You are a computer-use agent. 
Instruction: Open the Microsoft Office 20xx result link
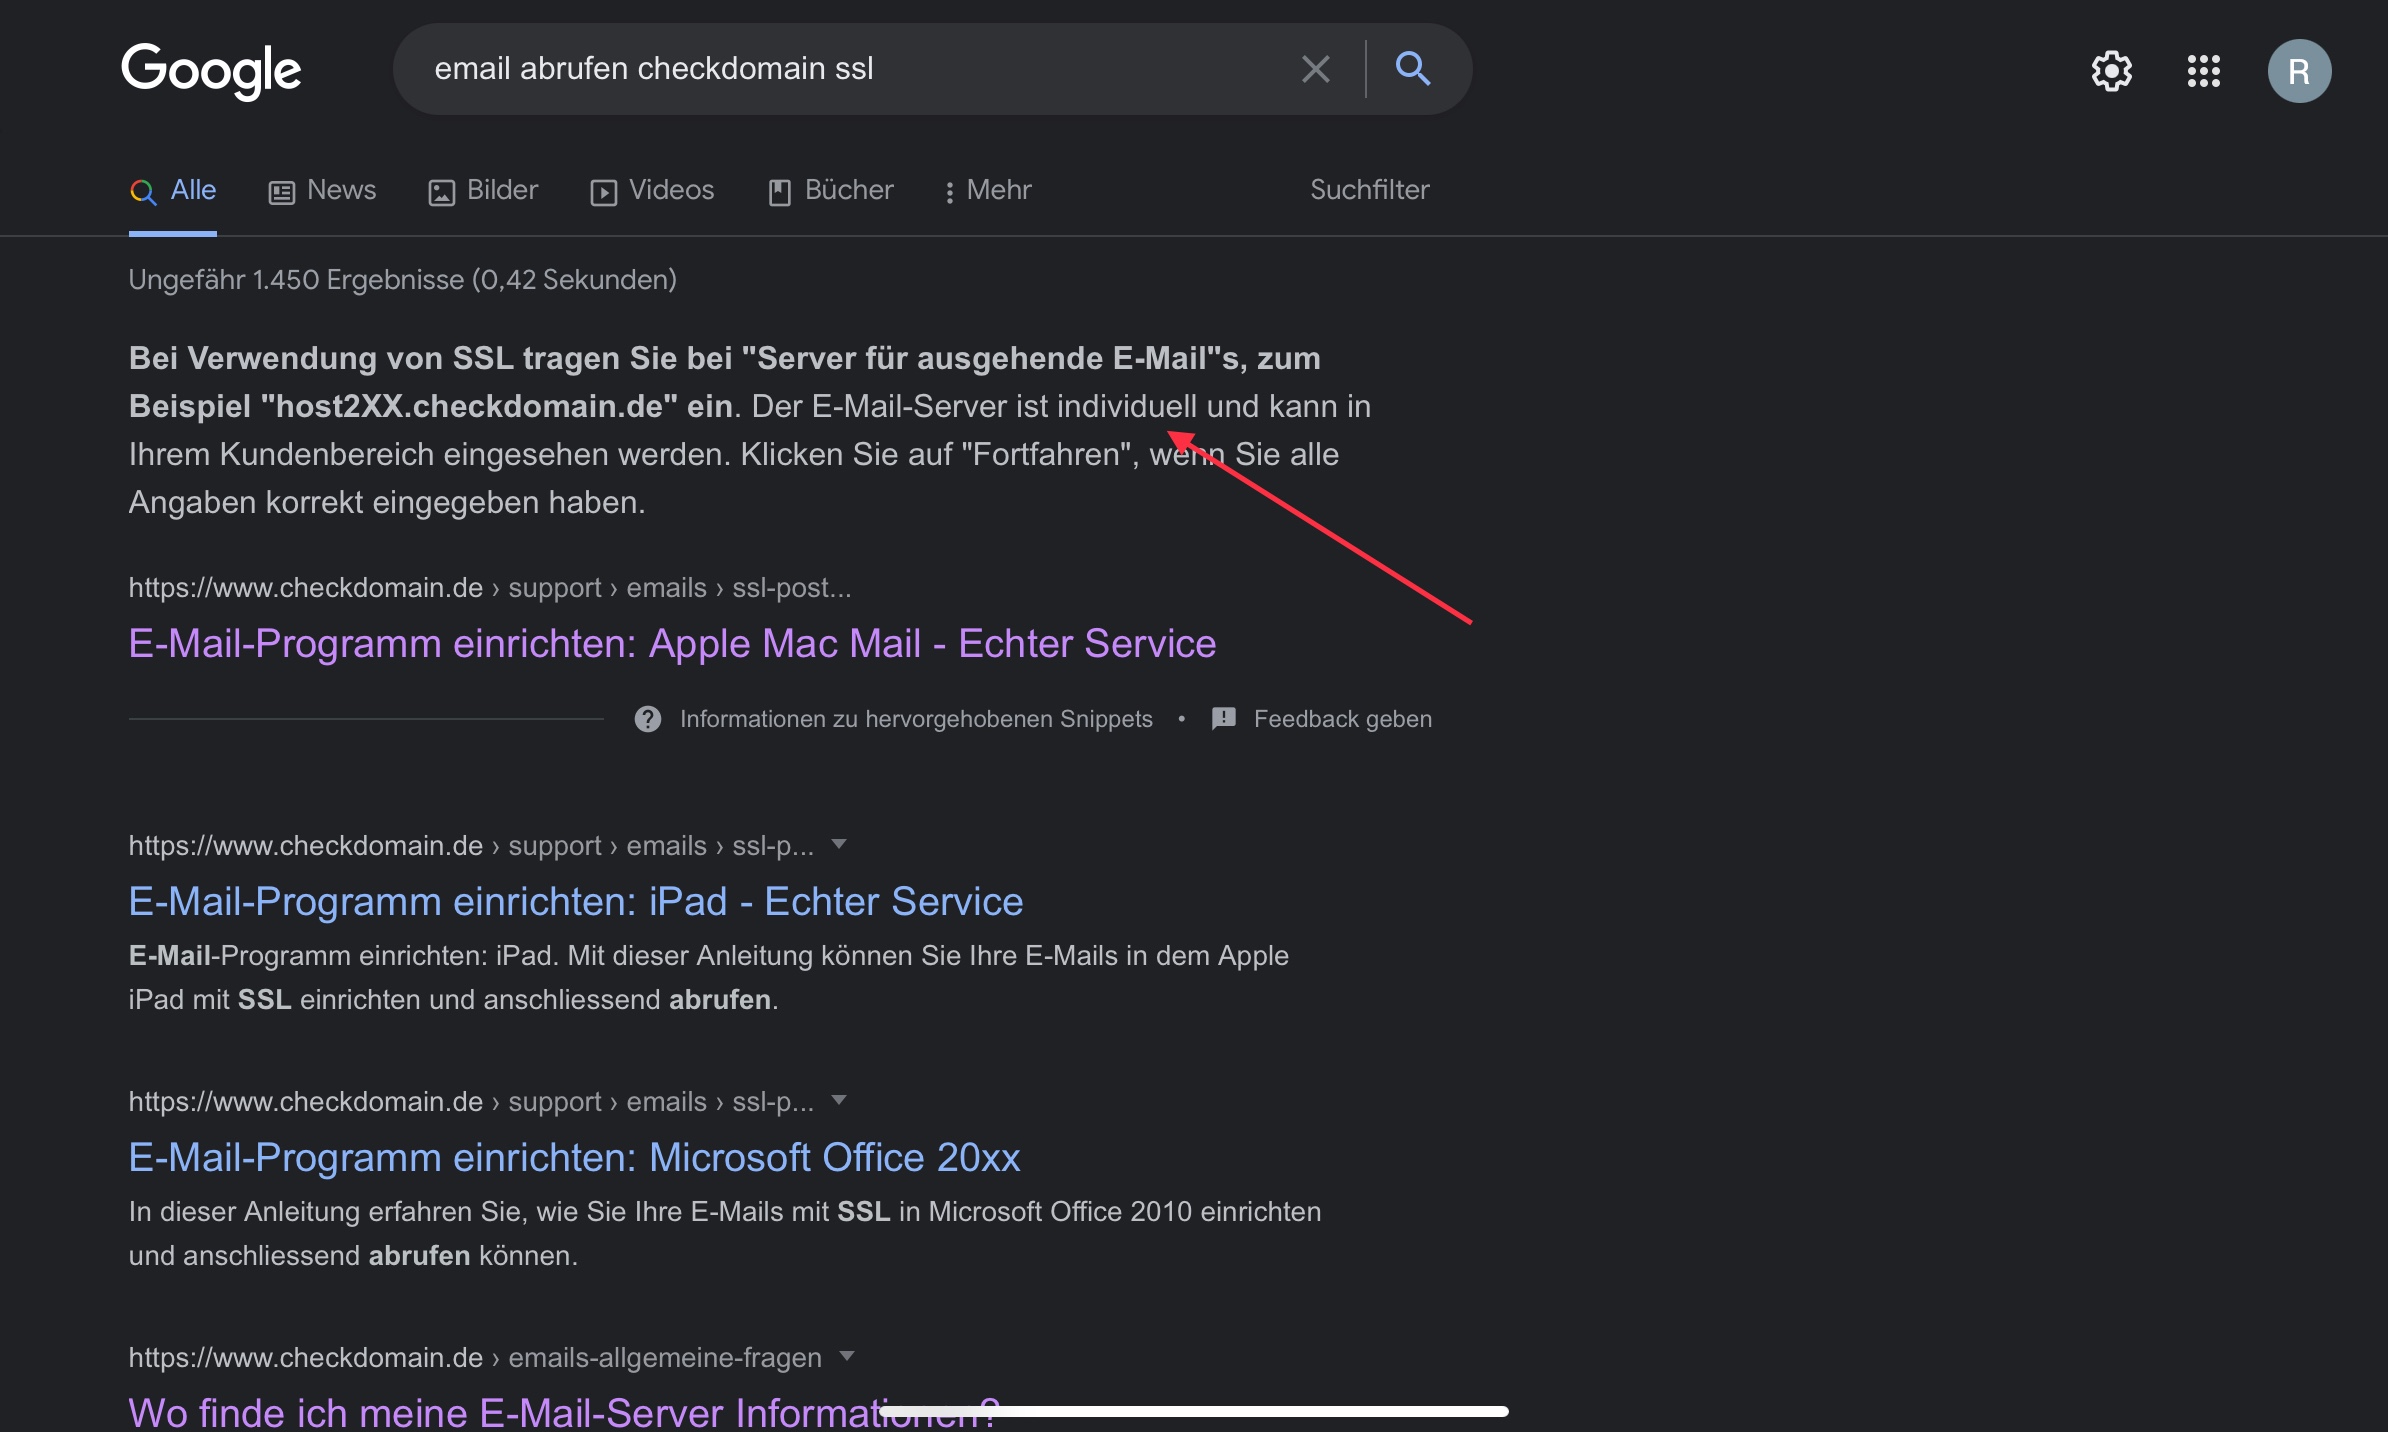pos(574,1157)
